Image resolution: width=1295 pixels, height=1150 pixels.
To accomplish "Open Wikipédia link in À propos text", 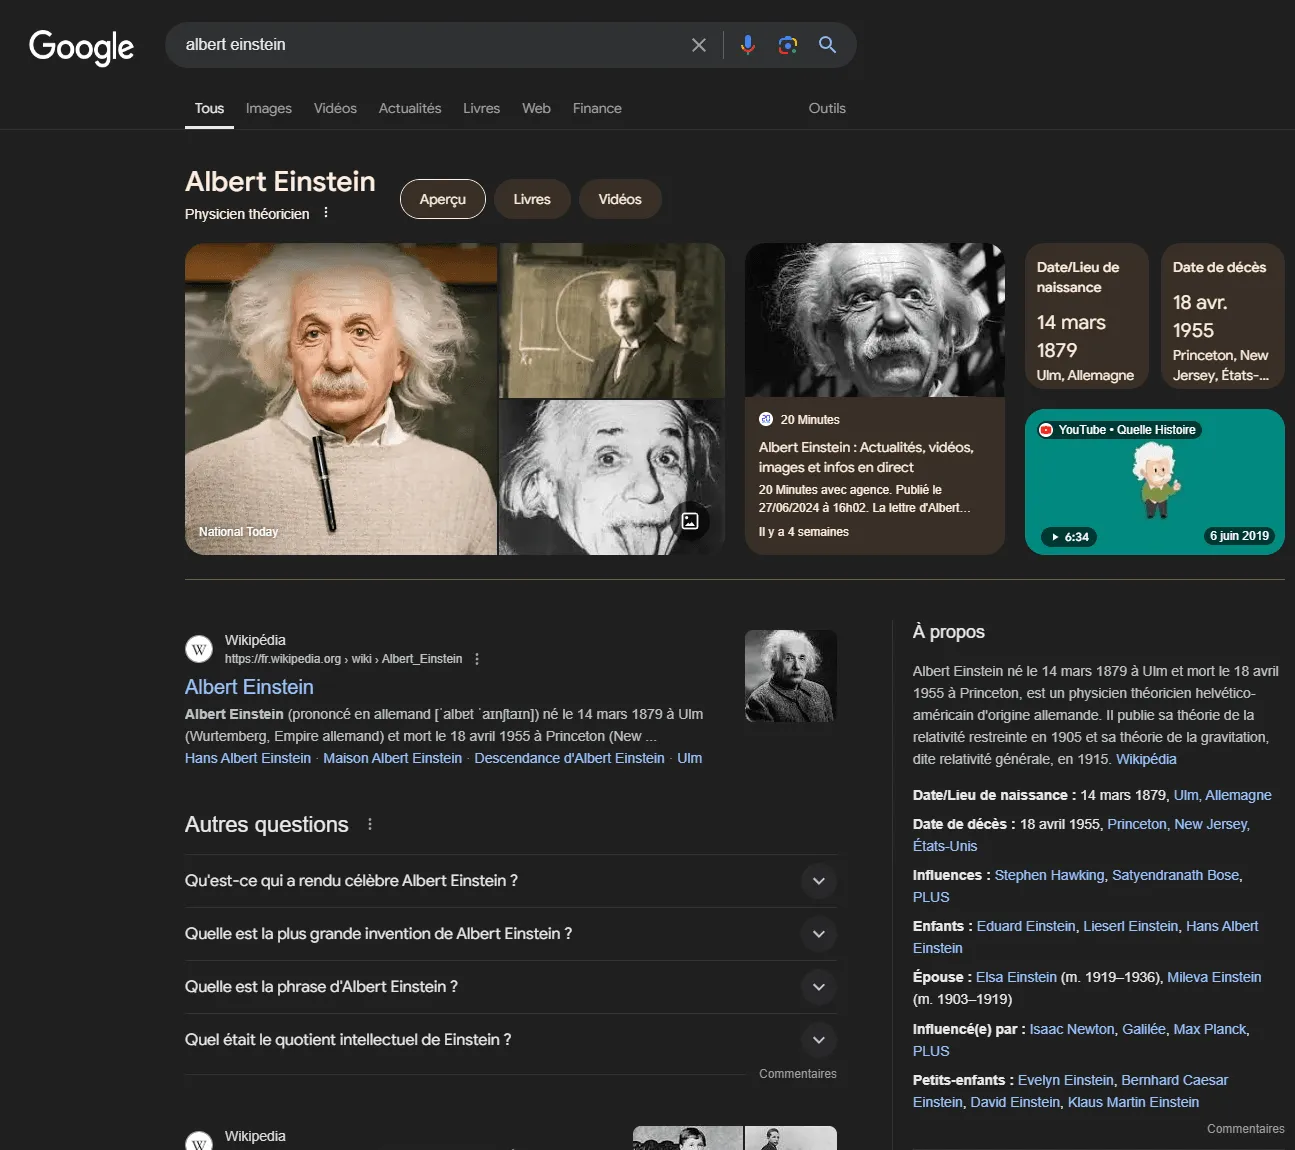I will pos(1146,759).
